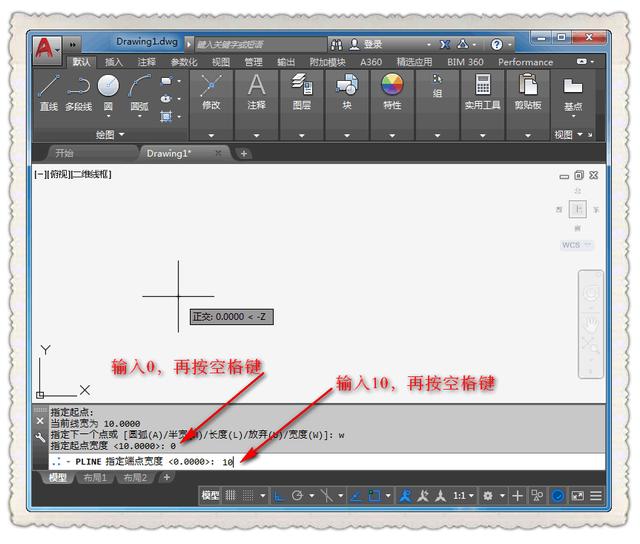Click the PLINE command line input
This screenshot has height=544, width=640.
click(x=327, y=462)
